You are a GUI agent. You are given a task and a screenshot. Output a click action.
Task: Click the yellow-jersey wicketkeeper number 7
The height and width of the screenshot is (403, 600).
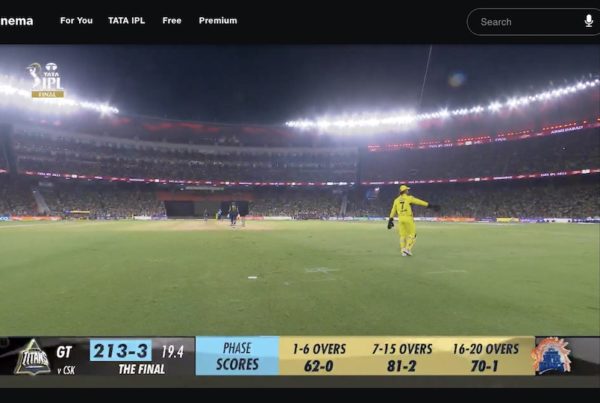406,220
